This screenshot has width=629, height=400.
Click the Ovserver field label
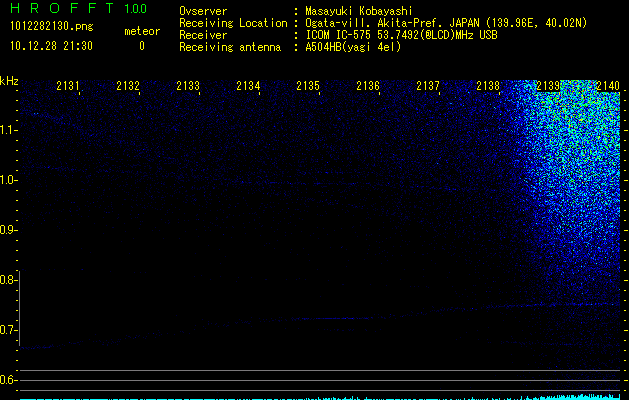coord(203,11)
